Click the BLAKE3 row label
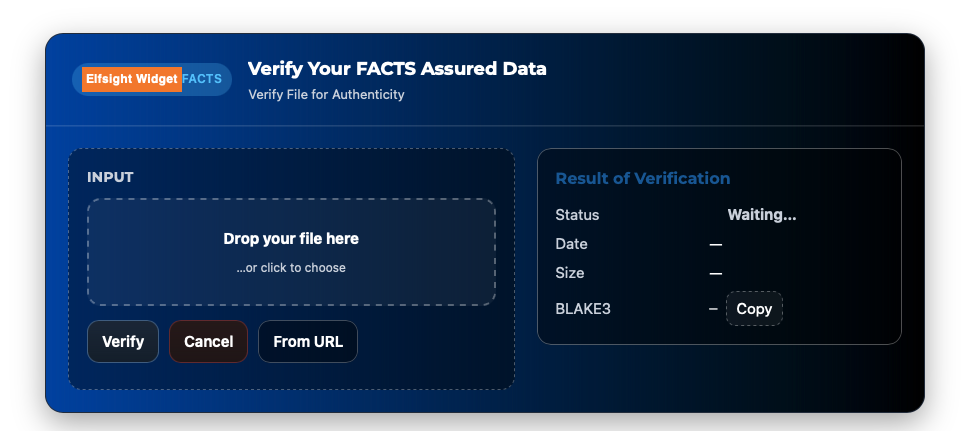 click(x=583, y=309)
